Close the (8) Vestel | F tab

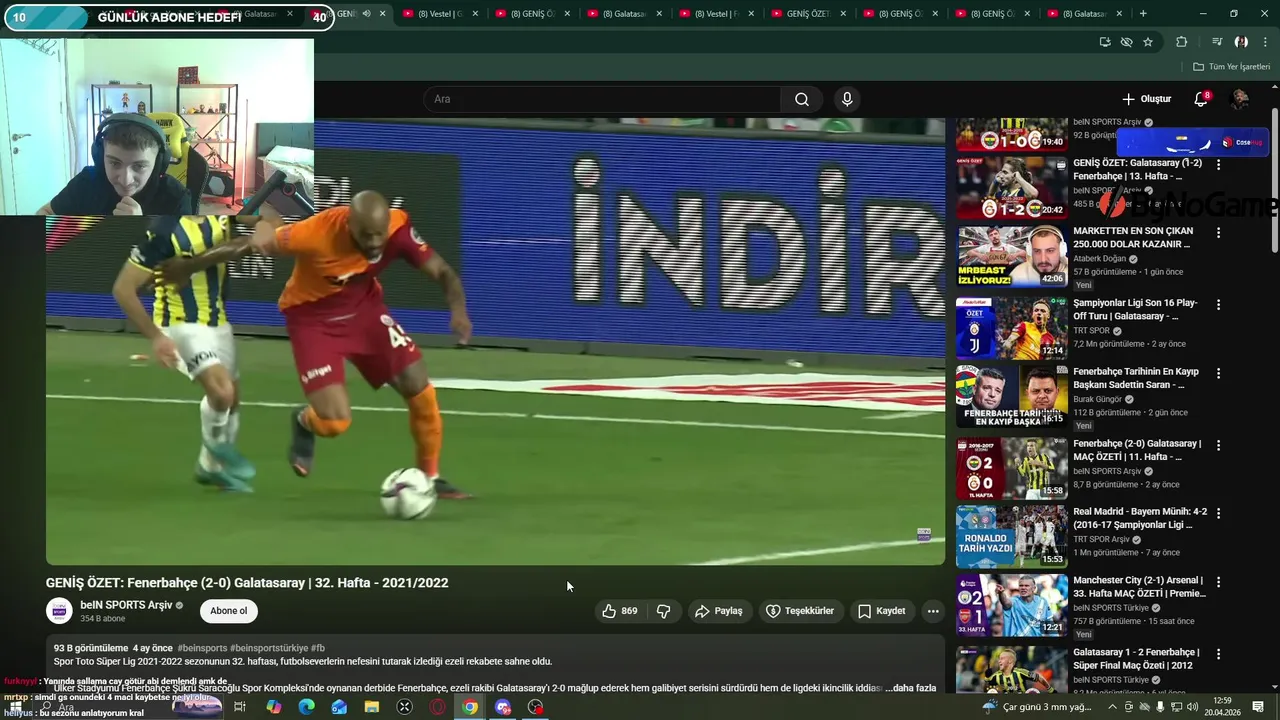[x=751, y=14]
